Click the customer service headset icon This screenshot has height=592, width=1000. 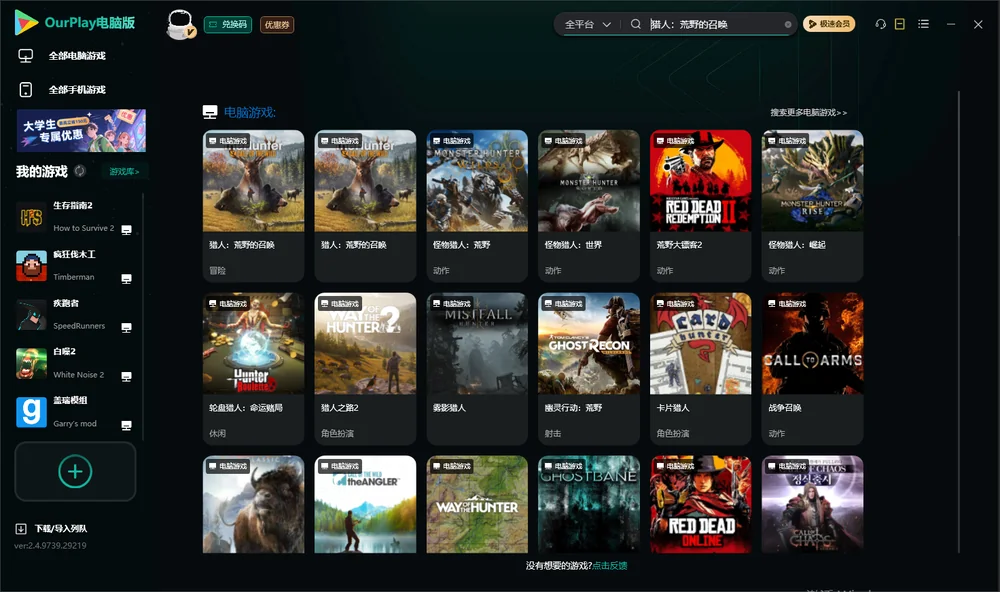tap(880, 24)
